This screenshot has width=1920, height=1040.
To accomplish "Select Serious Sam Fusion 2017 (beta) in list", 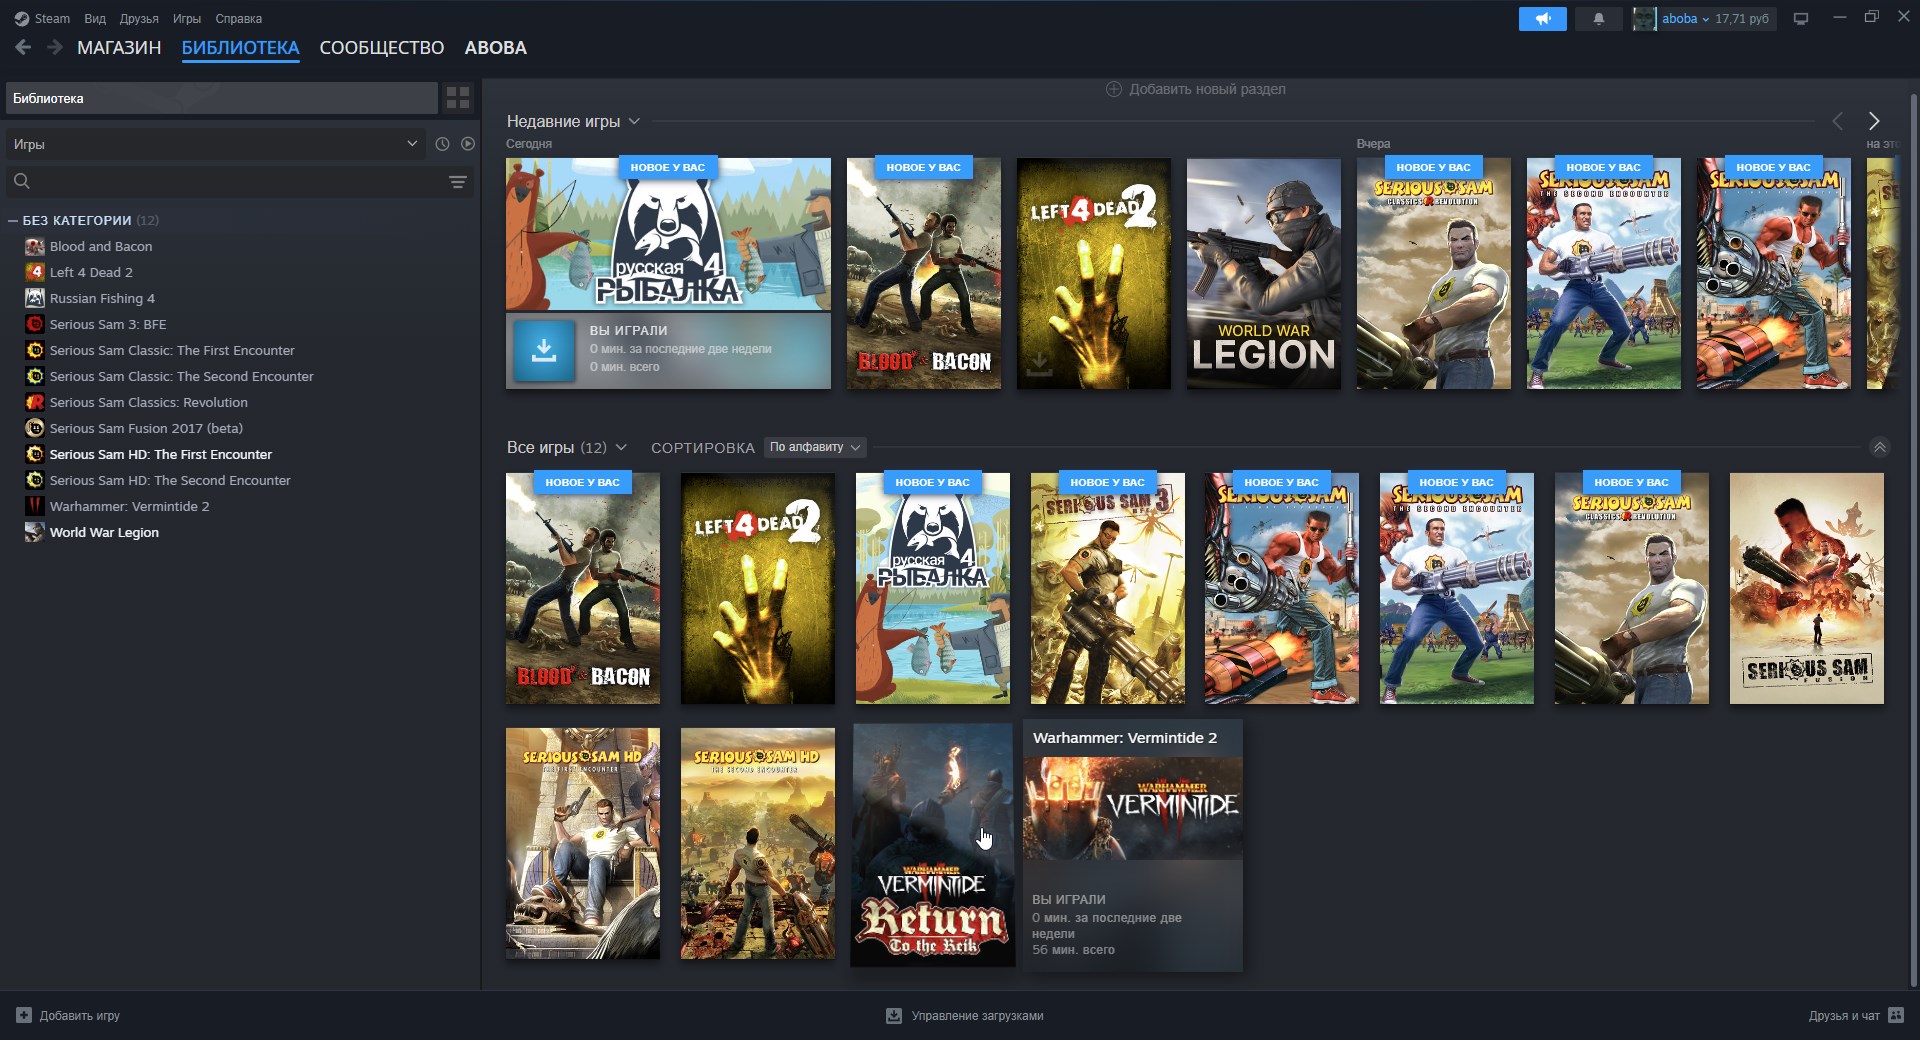I will point(146,428).
